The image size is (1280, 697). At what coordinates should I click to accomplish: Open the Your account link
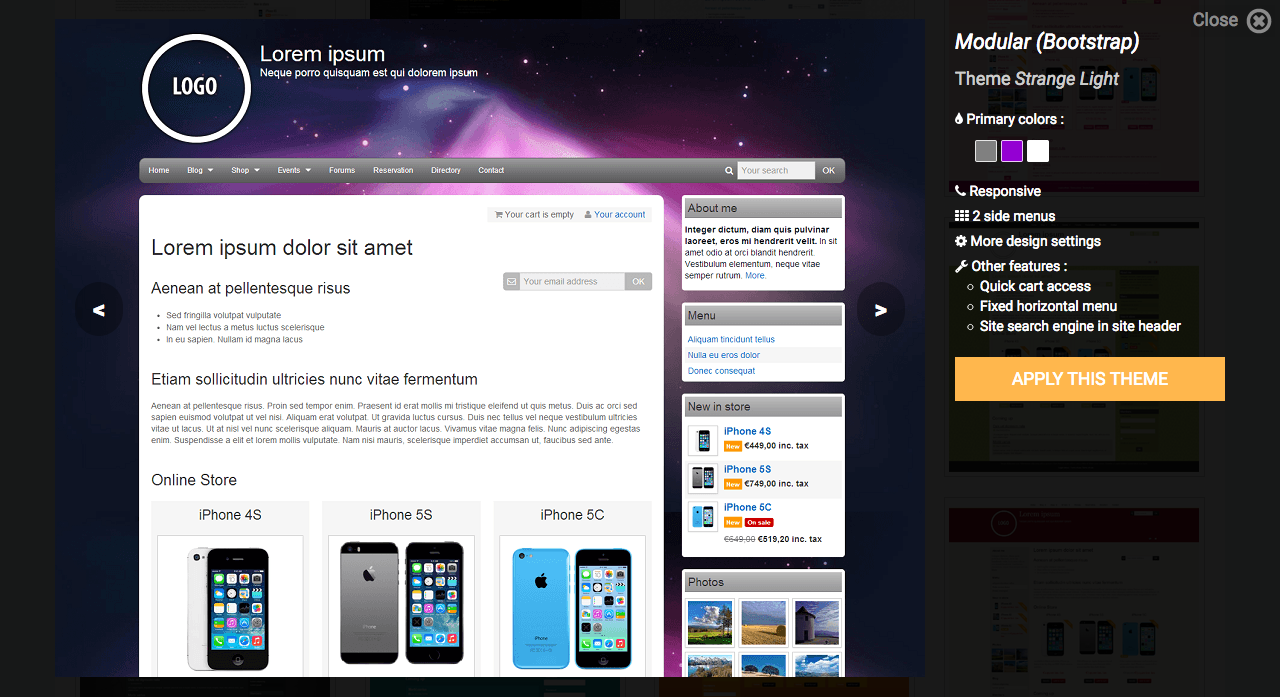tap(619, 214)
